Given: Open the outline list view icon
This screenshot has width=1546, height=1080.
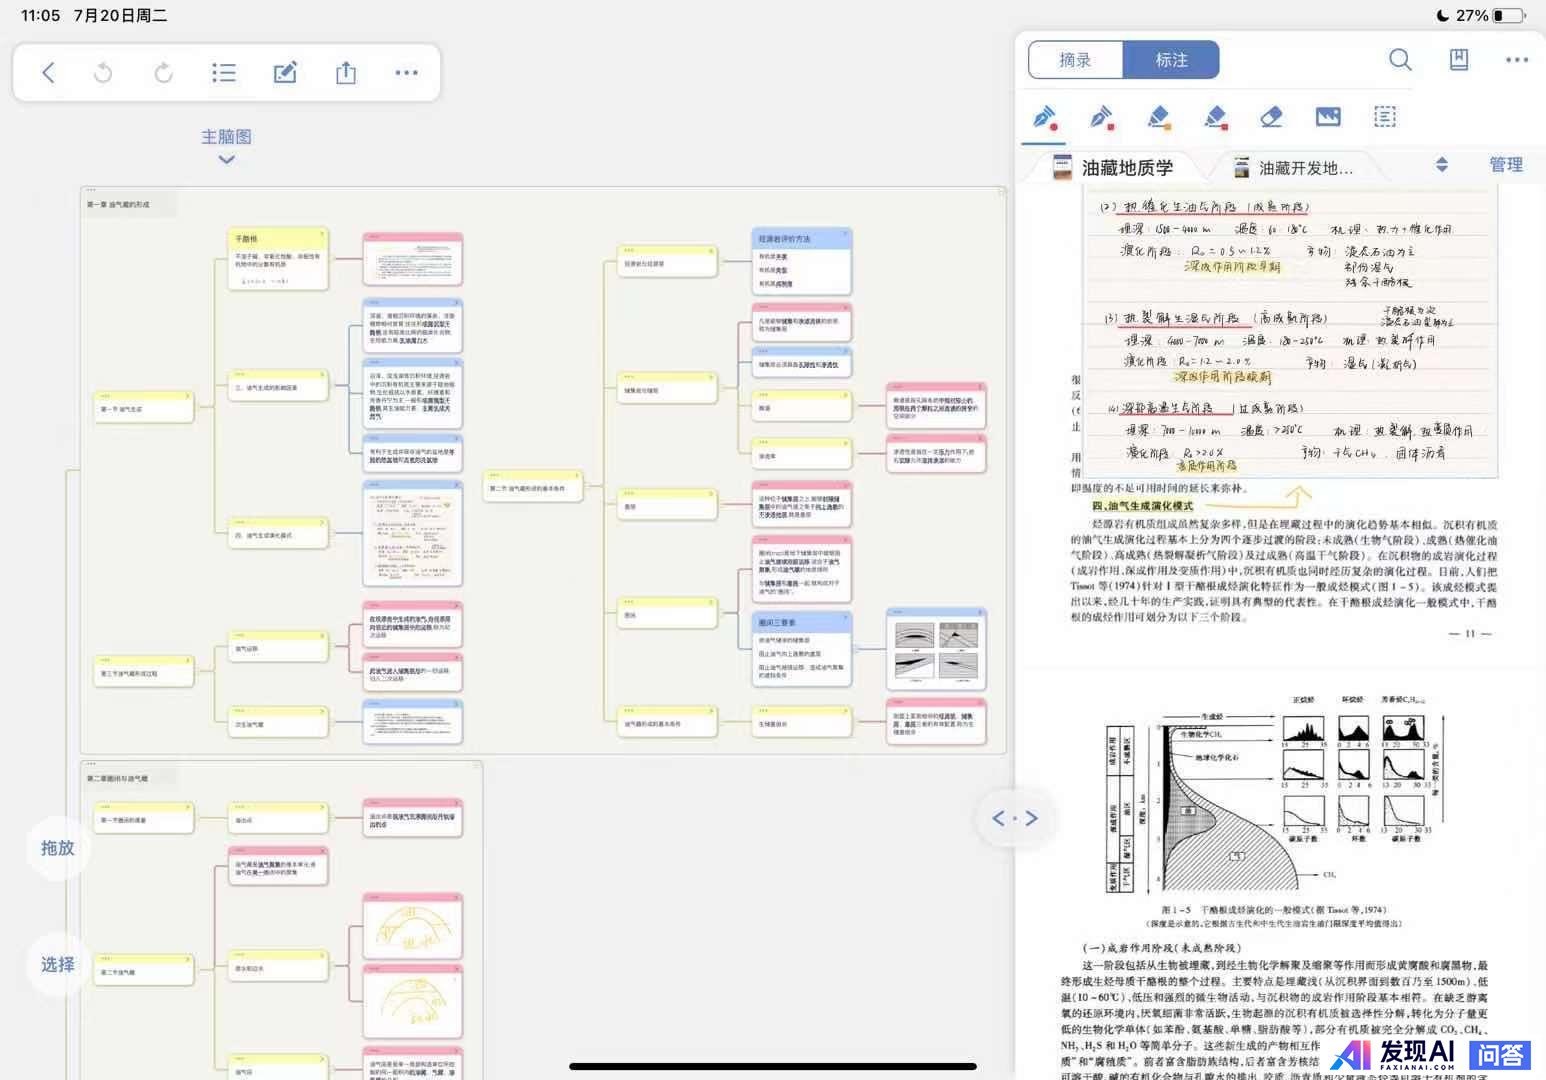Looking at the screenshot, I should pyautogui.click(x=224, y=72).
